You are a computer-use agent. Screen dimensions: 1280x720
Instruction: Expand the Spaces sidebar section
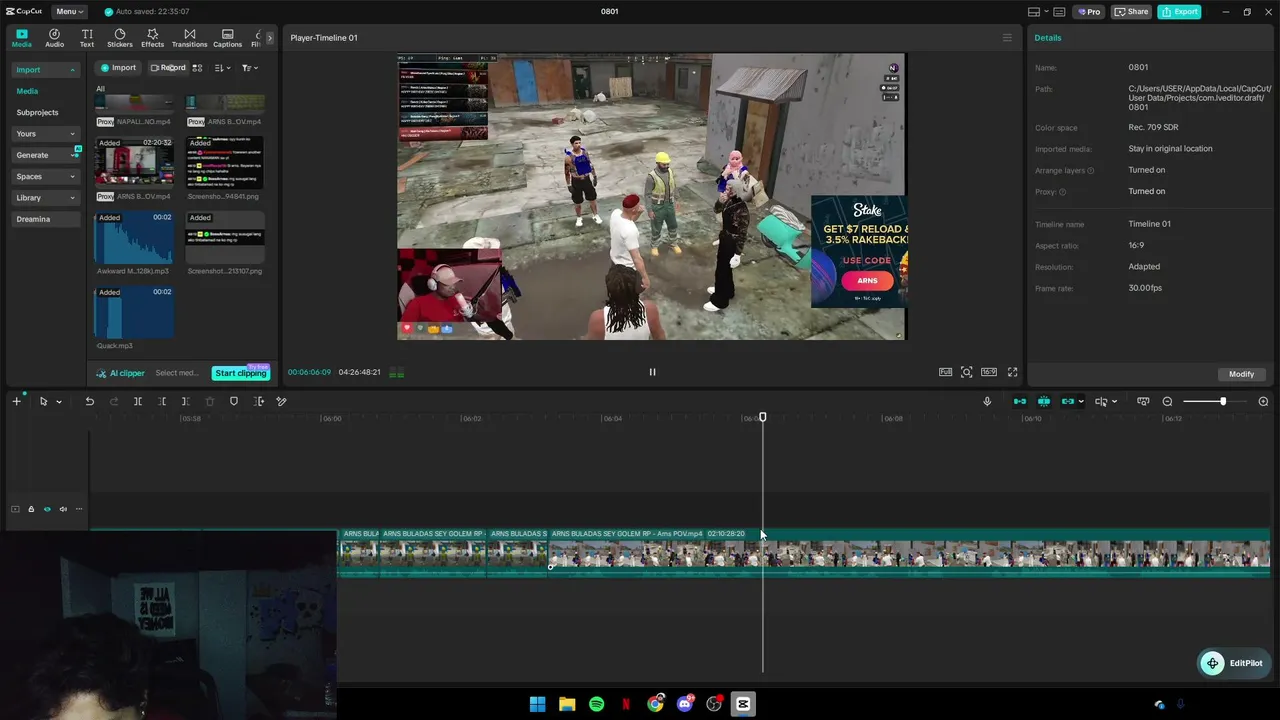(44, 177)
